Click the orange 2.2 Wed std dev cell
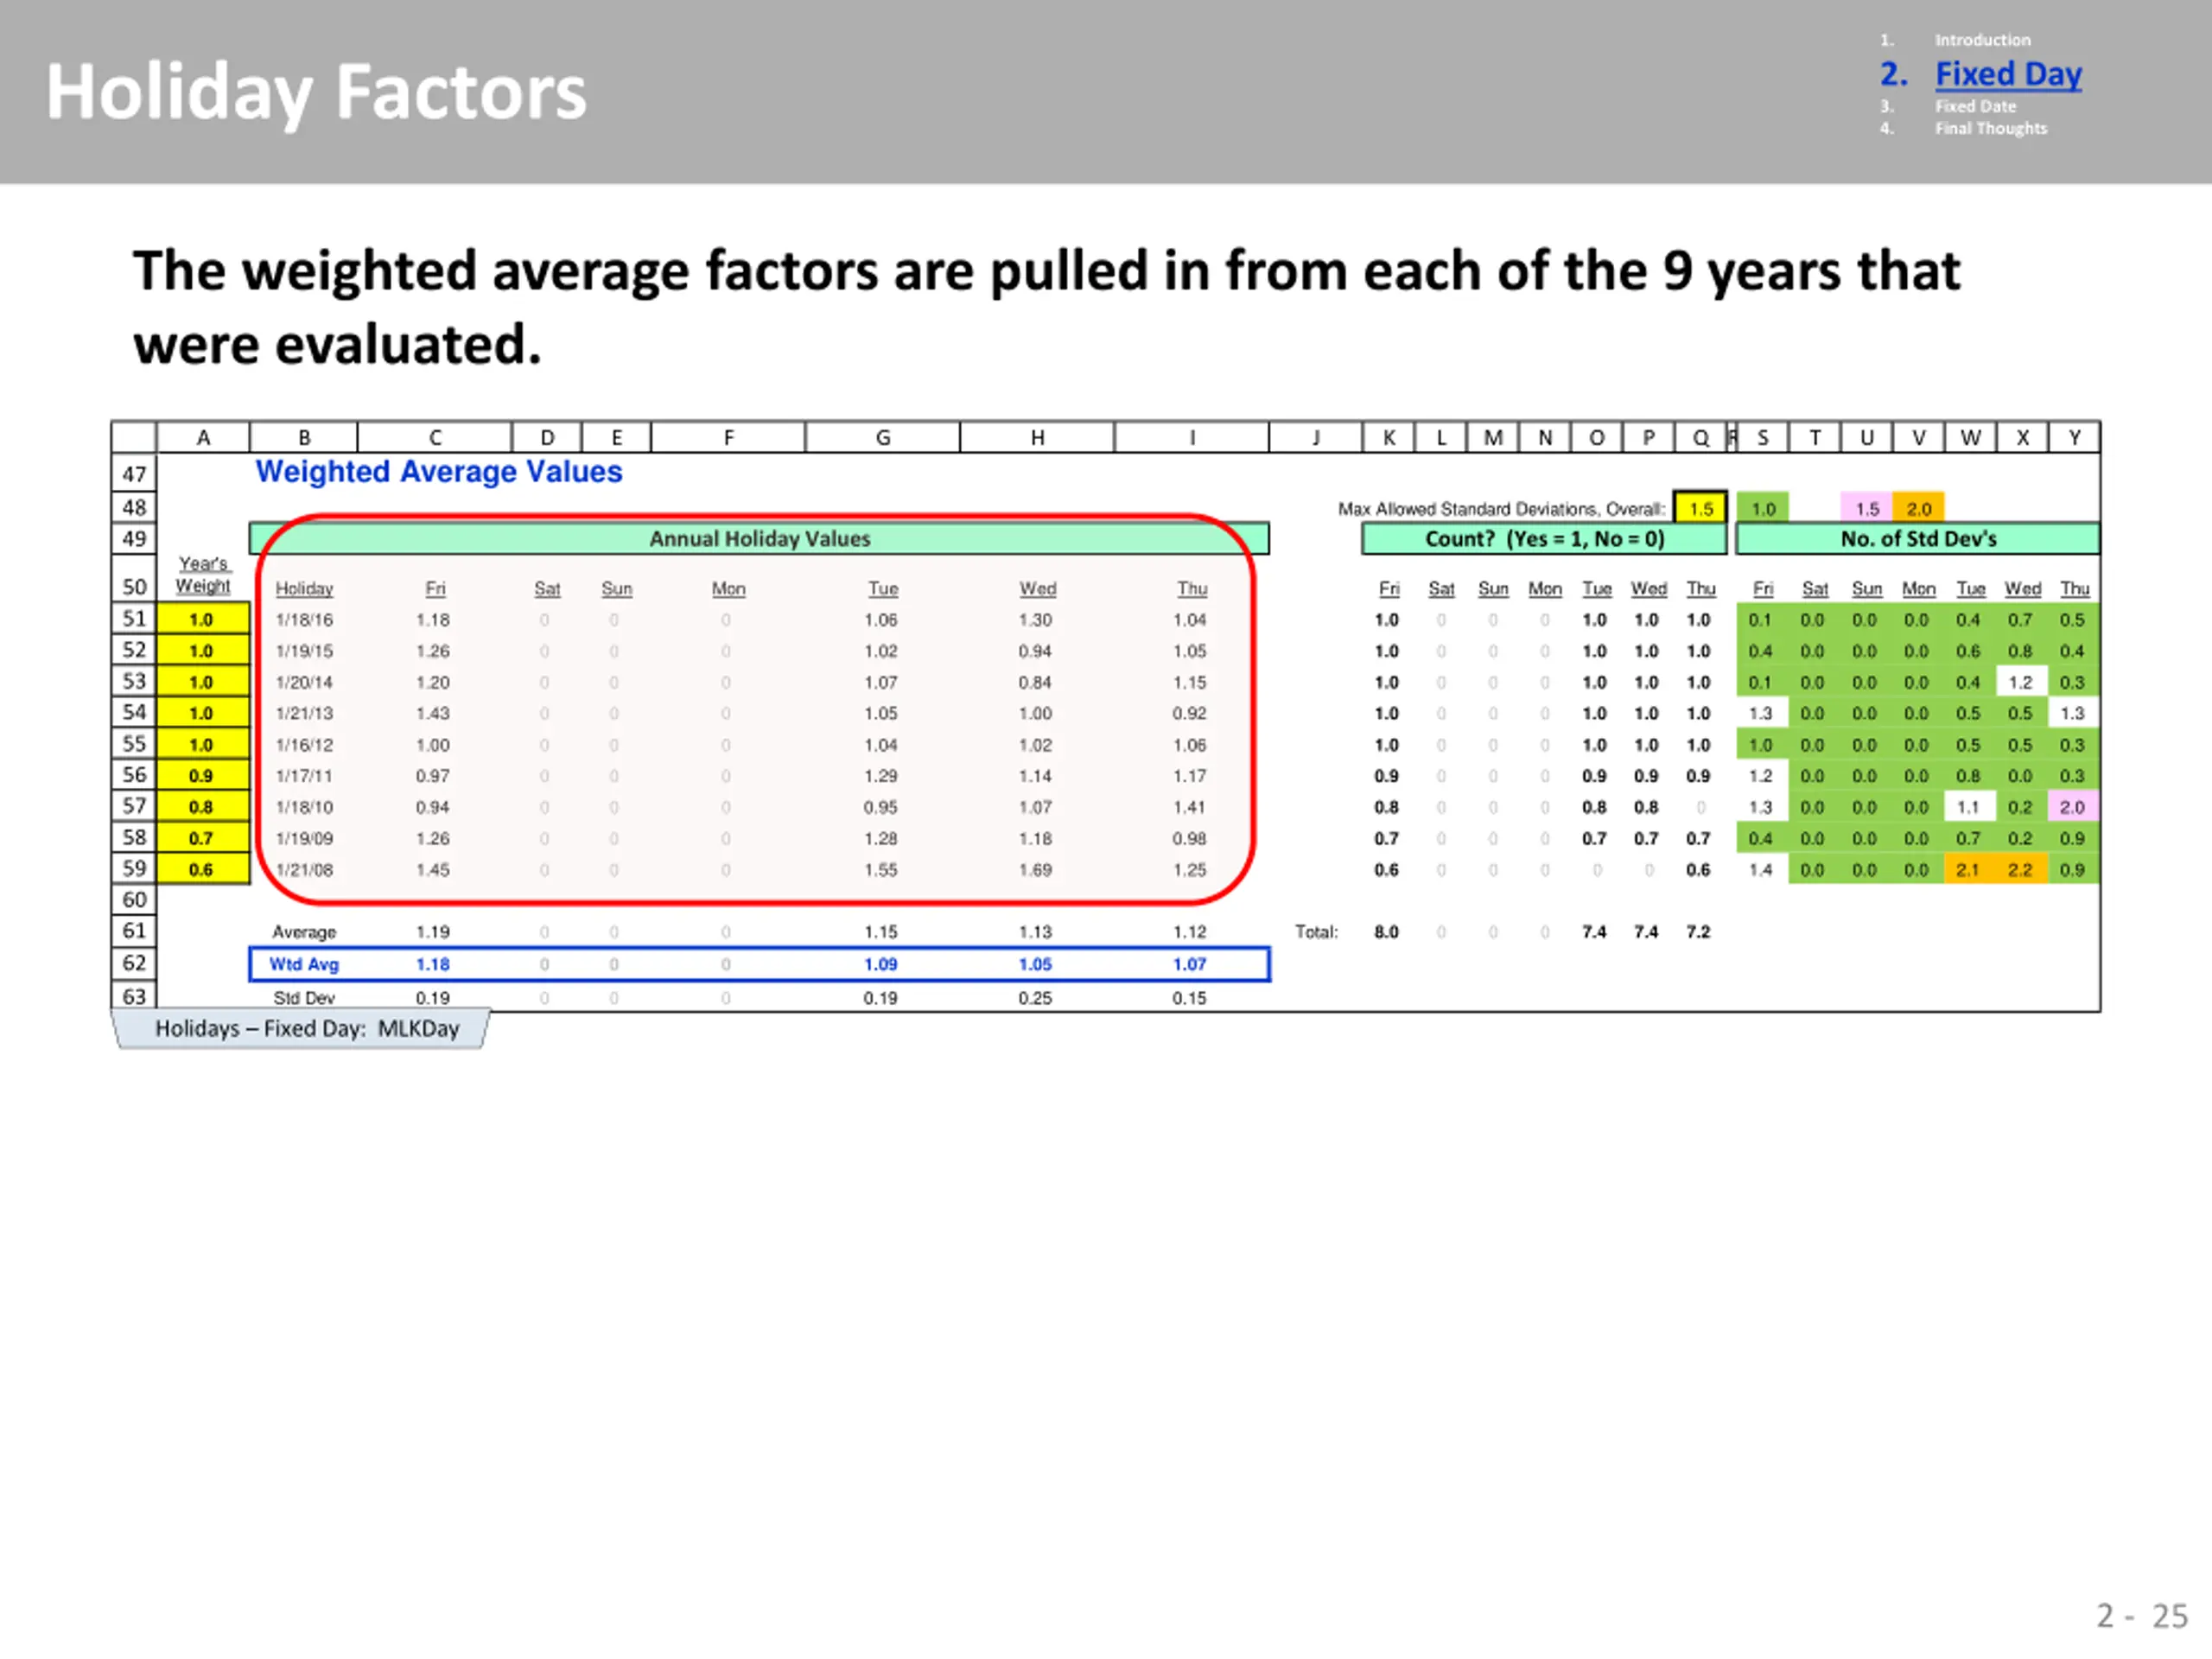 2021,870
